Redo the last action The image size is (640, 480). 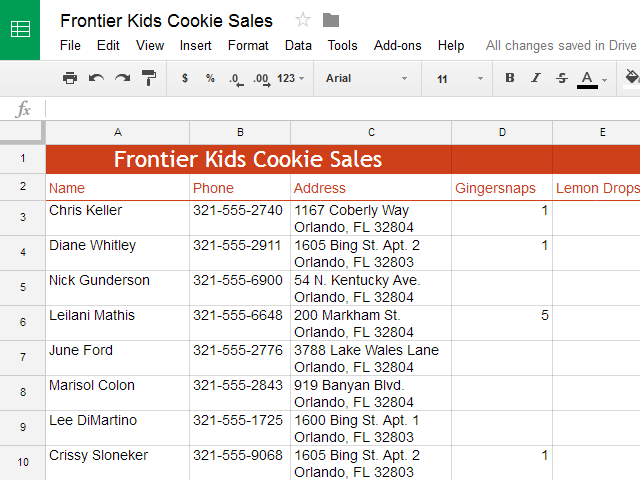coord(122,78)
